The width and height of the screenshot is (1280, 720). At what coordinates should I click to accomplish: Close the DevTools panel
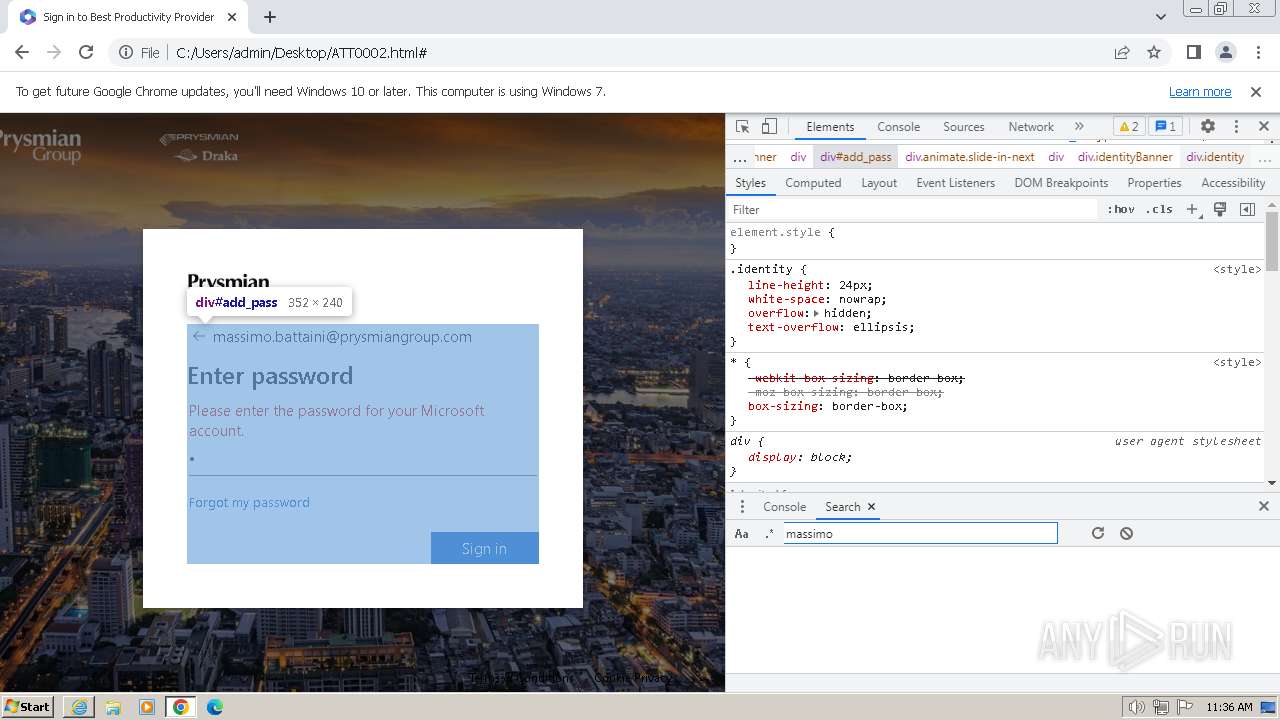(x=1264, y=127)
